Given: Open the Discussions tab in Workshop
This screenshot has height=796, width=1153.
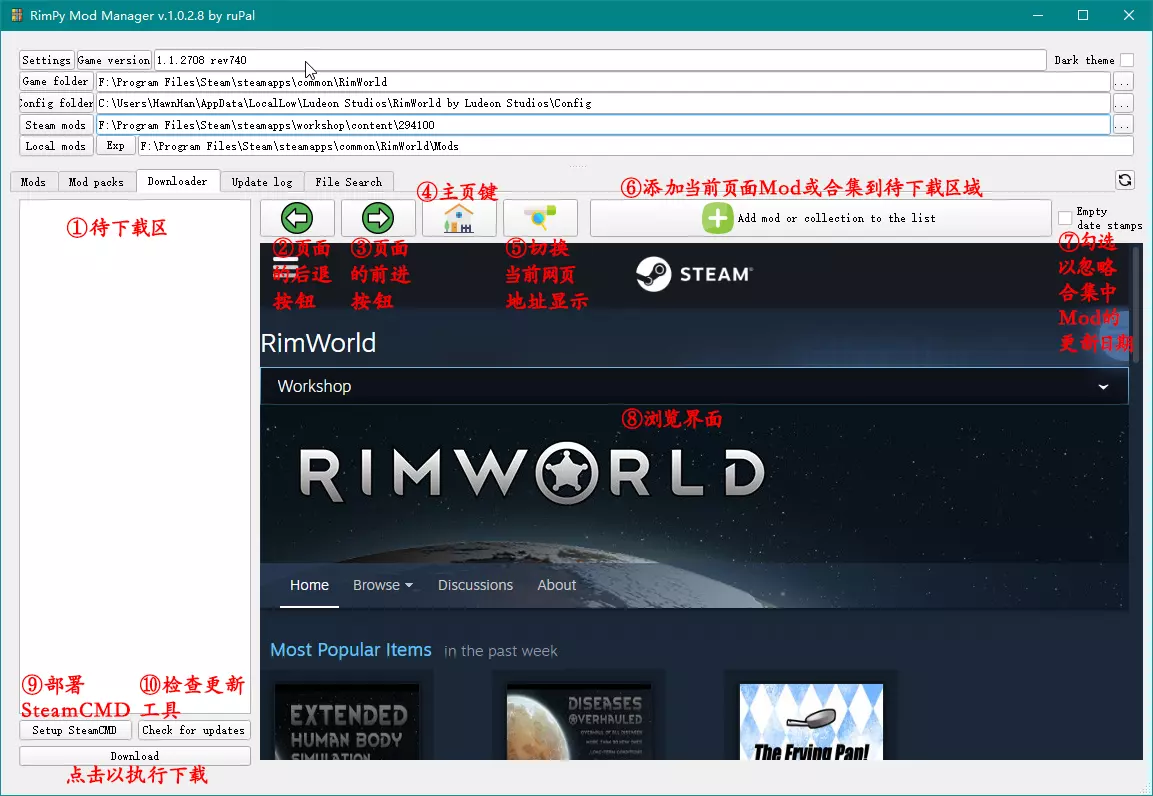Looking at the screenshot, I should click(x=475, y=585).
